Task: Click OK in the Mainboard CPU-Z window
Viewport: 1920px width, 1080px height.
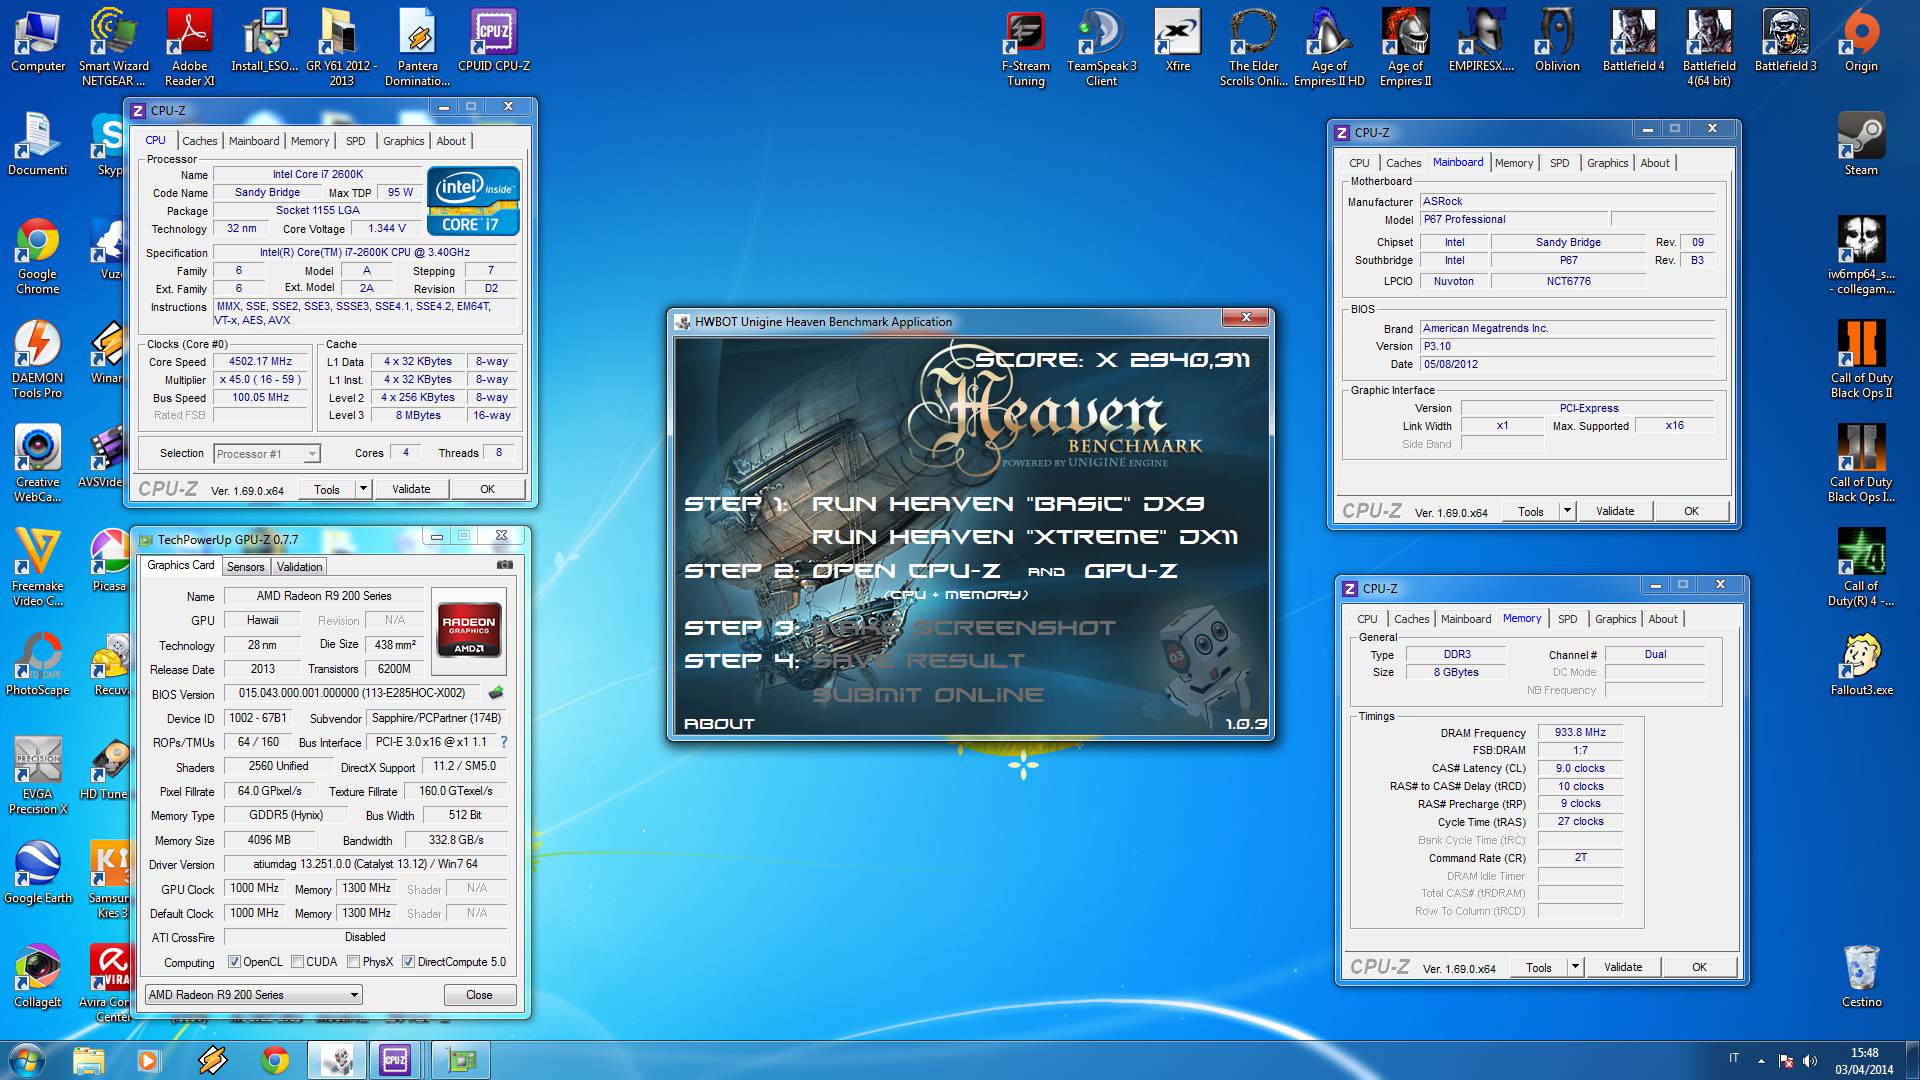Action: click(x=1691, y=511)
